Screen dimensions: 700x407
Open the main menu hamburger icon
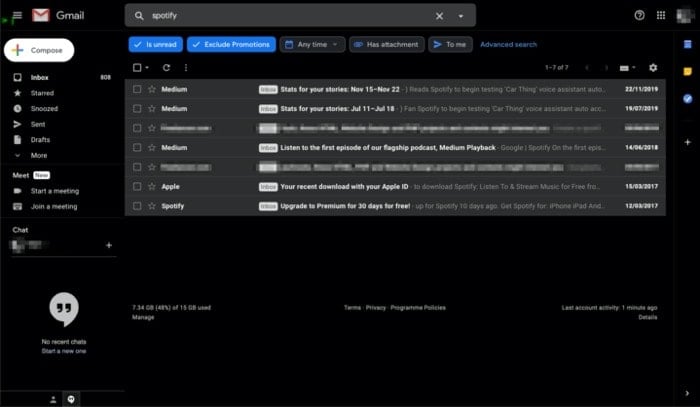tap(17, 16)
